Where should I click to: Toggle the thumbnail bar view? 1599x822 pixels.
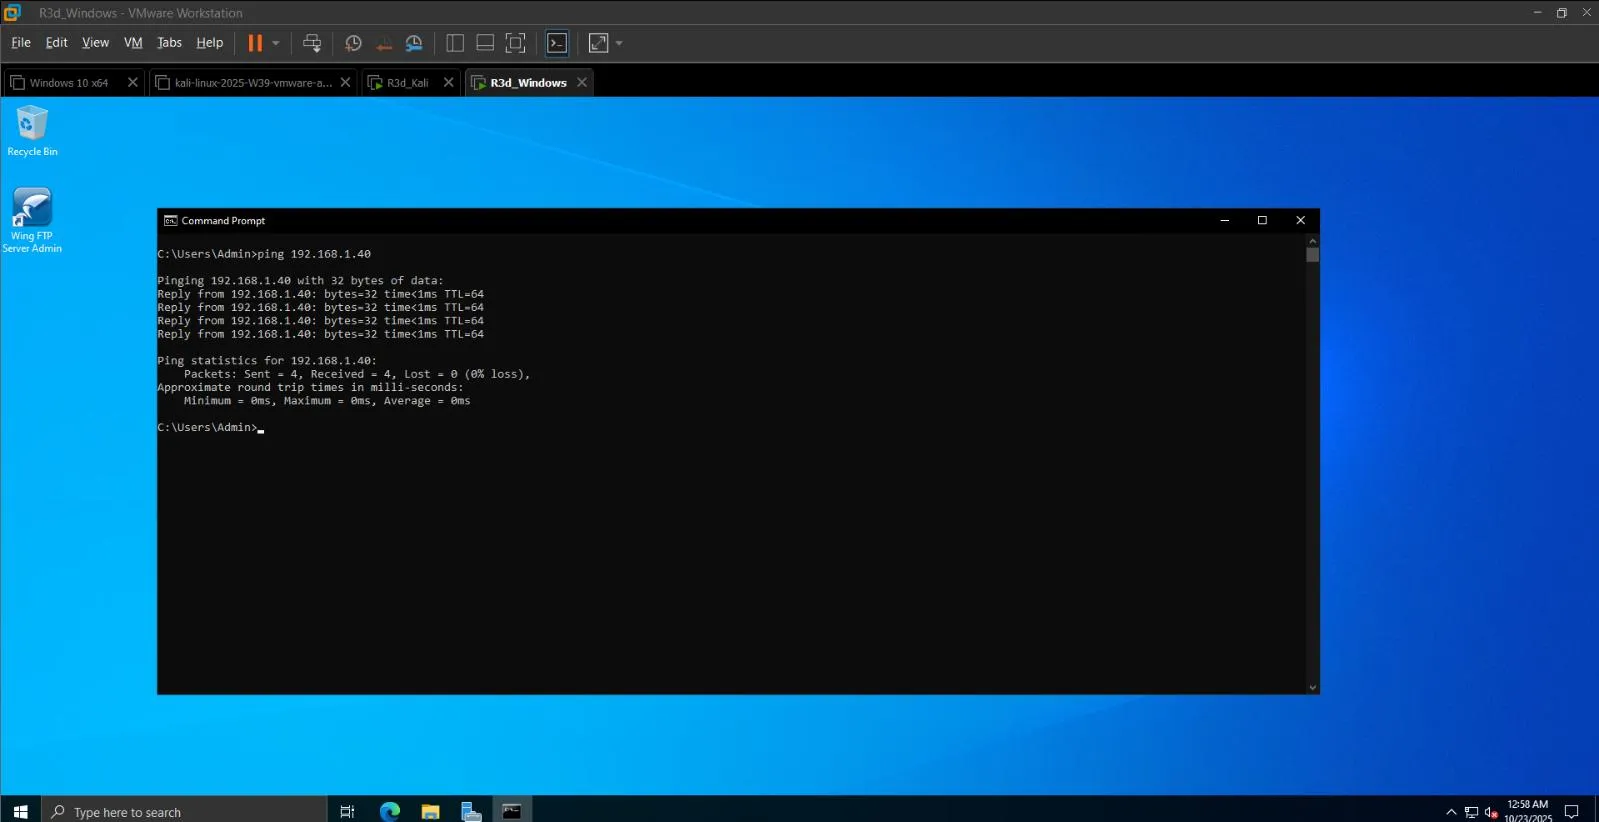coord(485,43)
